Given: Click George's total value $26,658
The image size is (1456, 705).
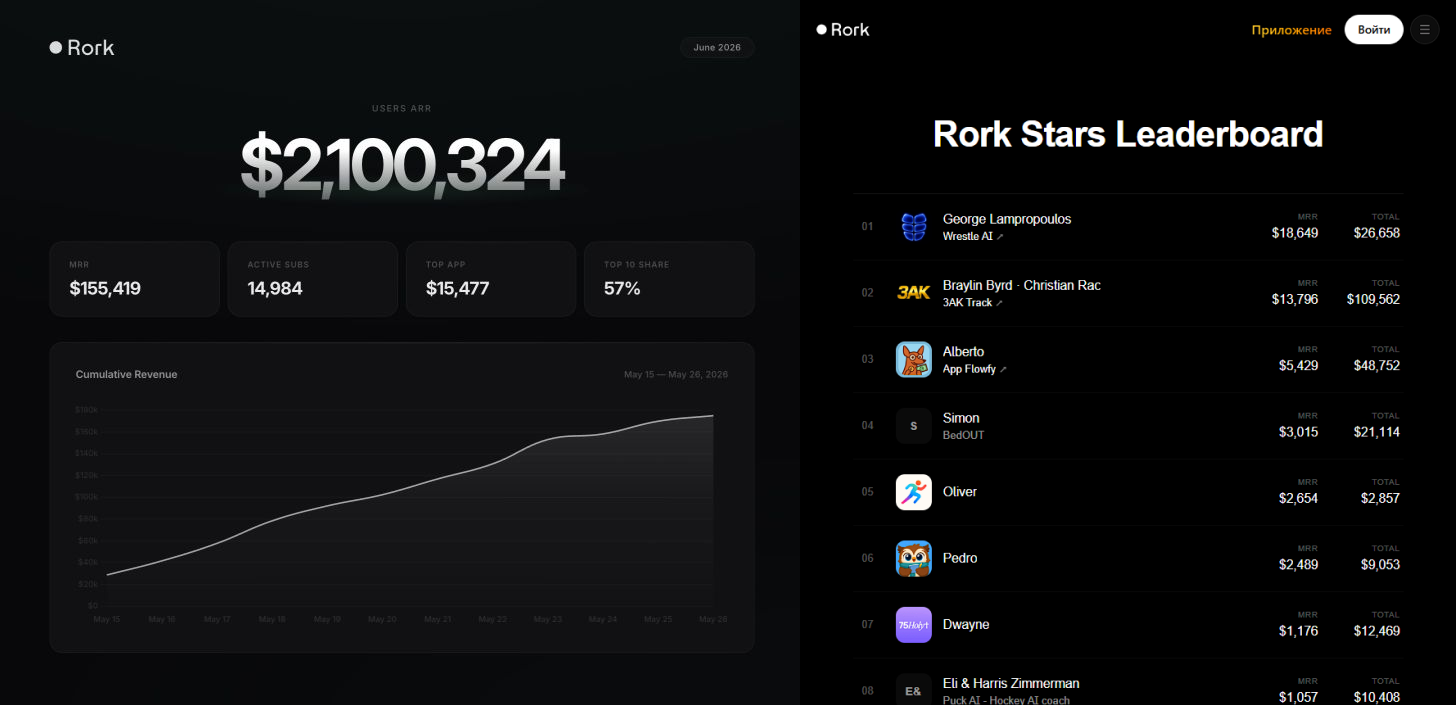Looking at the screenshot, I should click(x=1377, y=233).
